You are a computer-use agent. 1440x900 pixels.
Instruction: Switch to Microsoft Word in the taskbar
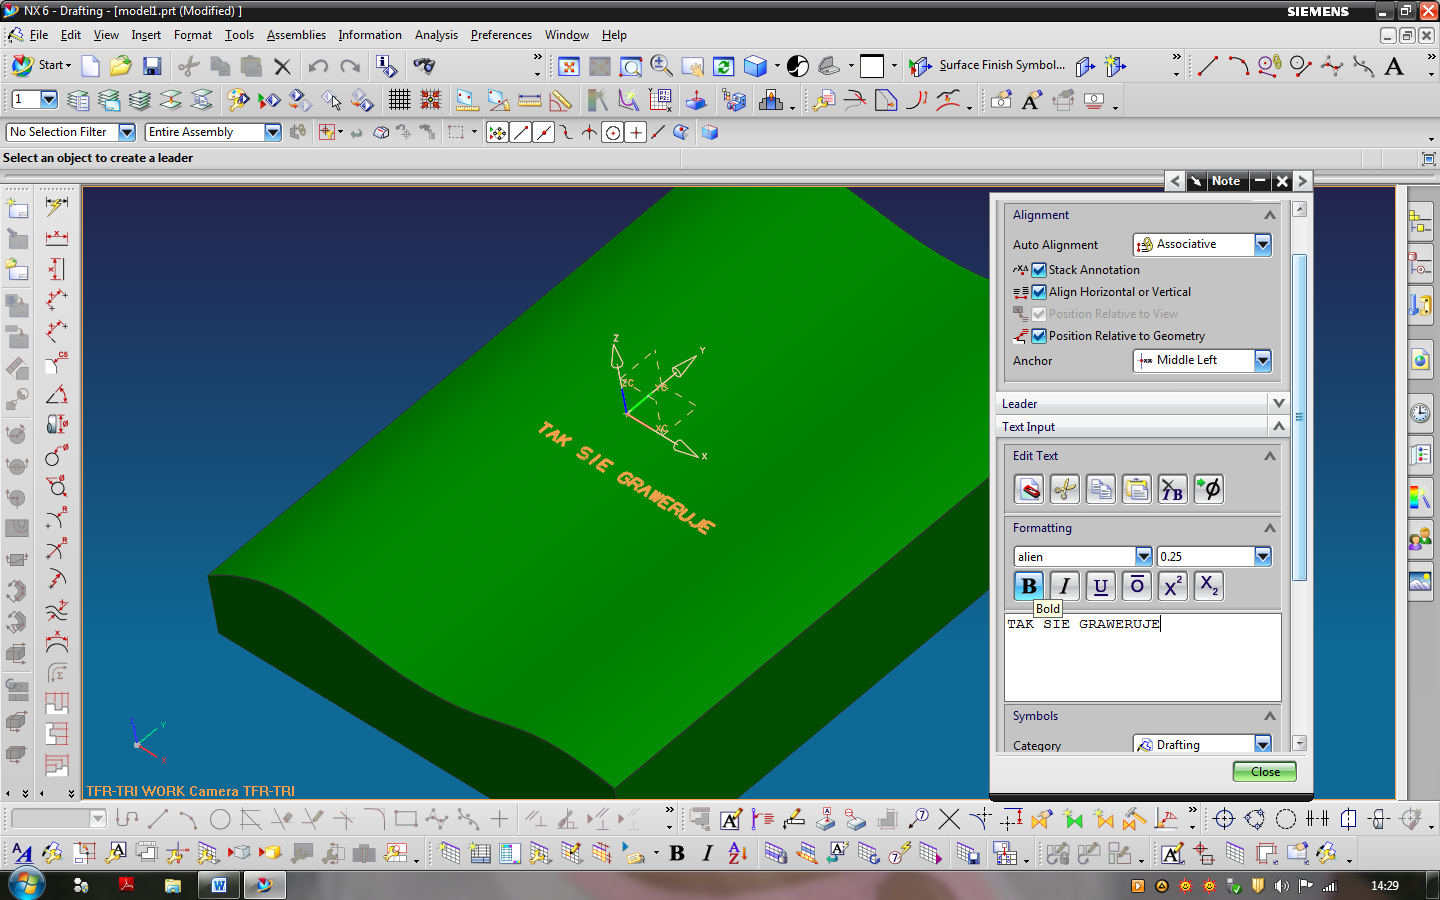click(219, 885)
